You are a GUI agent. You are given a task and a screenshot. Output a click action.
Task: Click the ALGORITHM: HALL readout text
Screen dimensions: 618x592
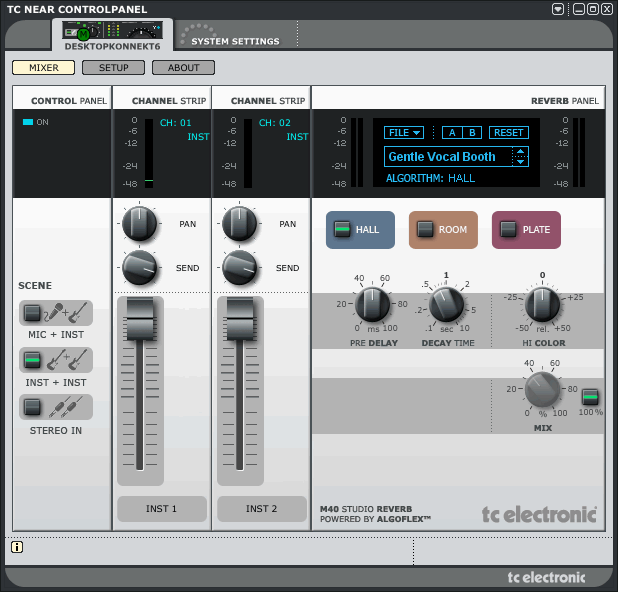pos(430,178)
